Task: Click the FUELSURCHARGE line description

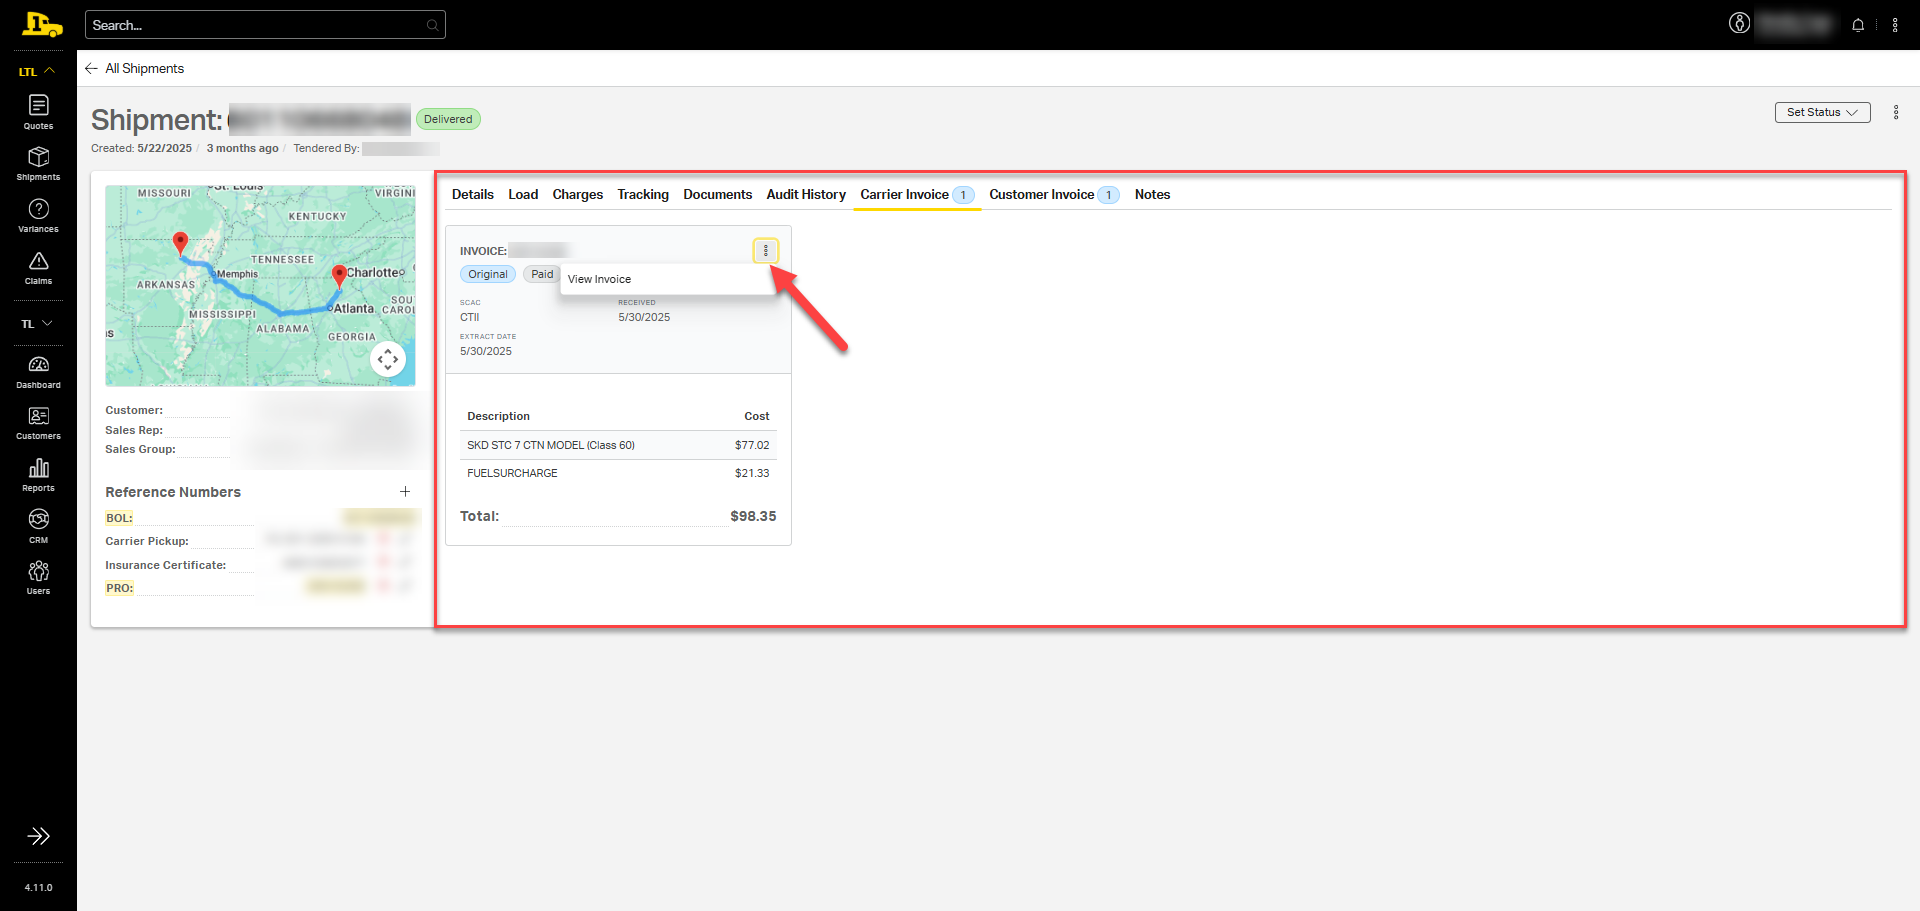Action: (x=512, y=473)
